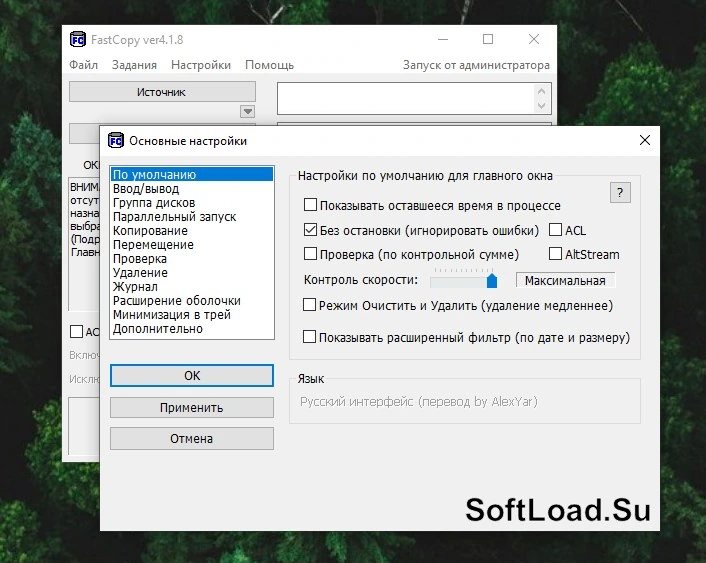Viewport: 706px width, 563px height.
Task: Select Группа дисков settings category
Action: click(192, 203)
